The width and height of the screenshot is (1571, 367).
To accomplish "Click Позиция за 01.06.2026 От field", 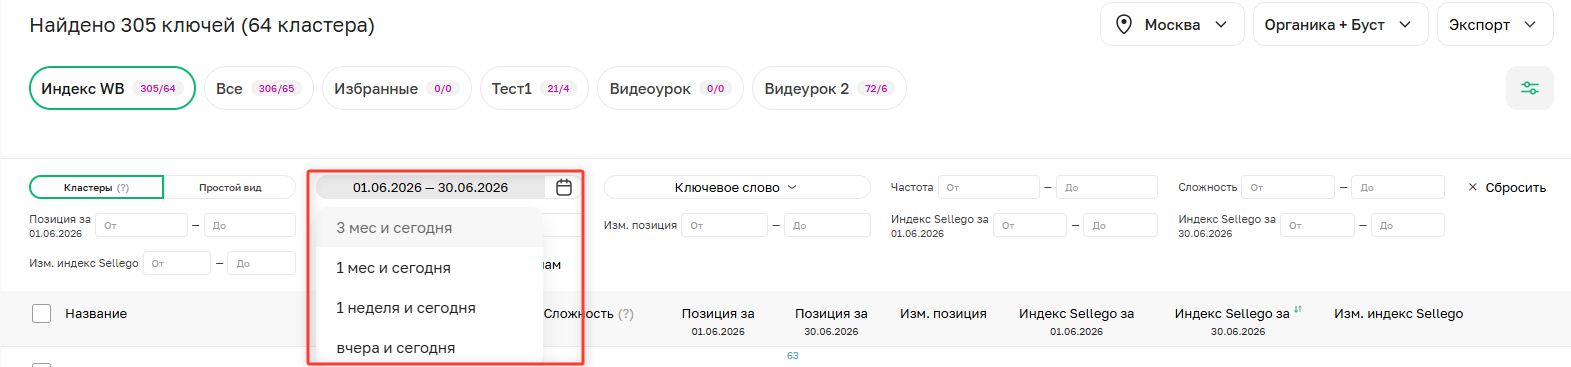I will pyautogui.click(x=142, y=225).
